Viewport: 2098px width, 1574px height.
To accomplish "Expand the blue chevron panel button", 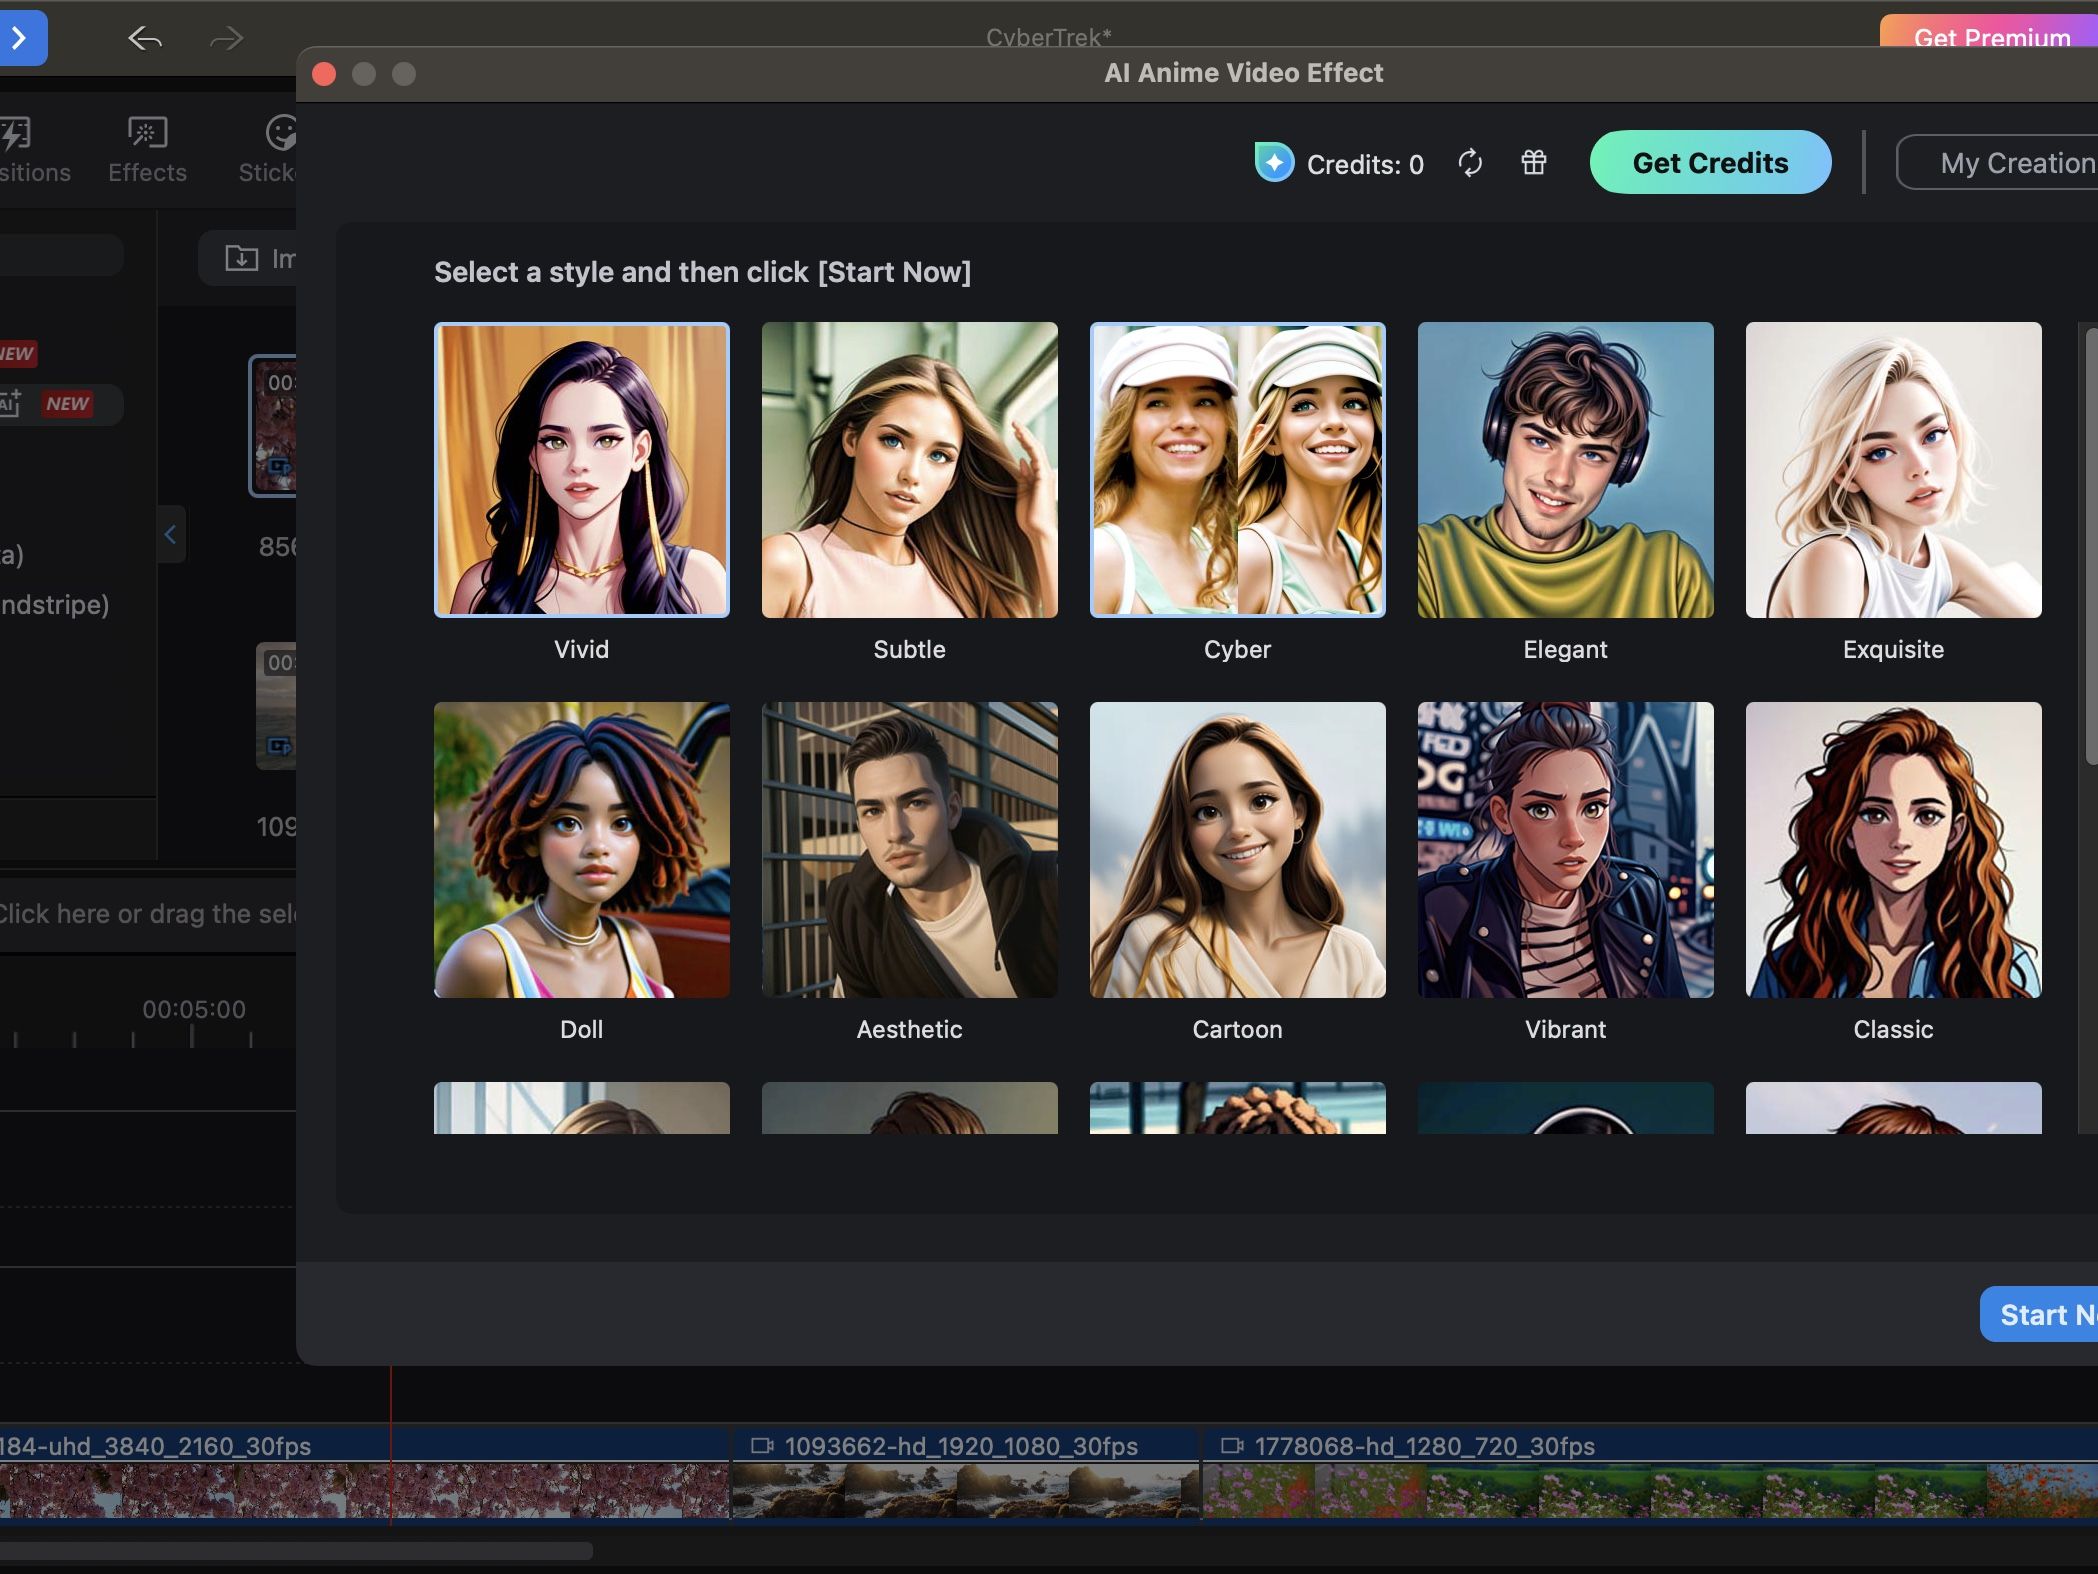I will pyautogui.click(x=20, y=38).
